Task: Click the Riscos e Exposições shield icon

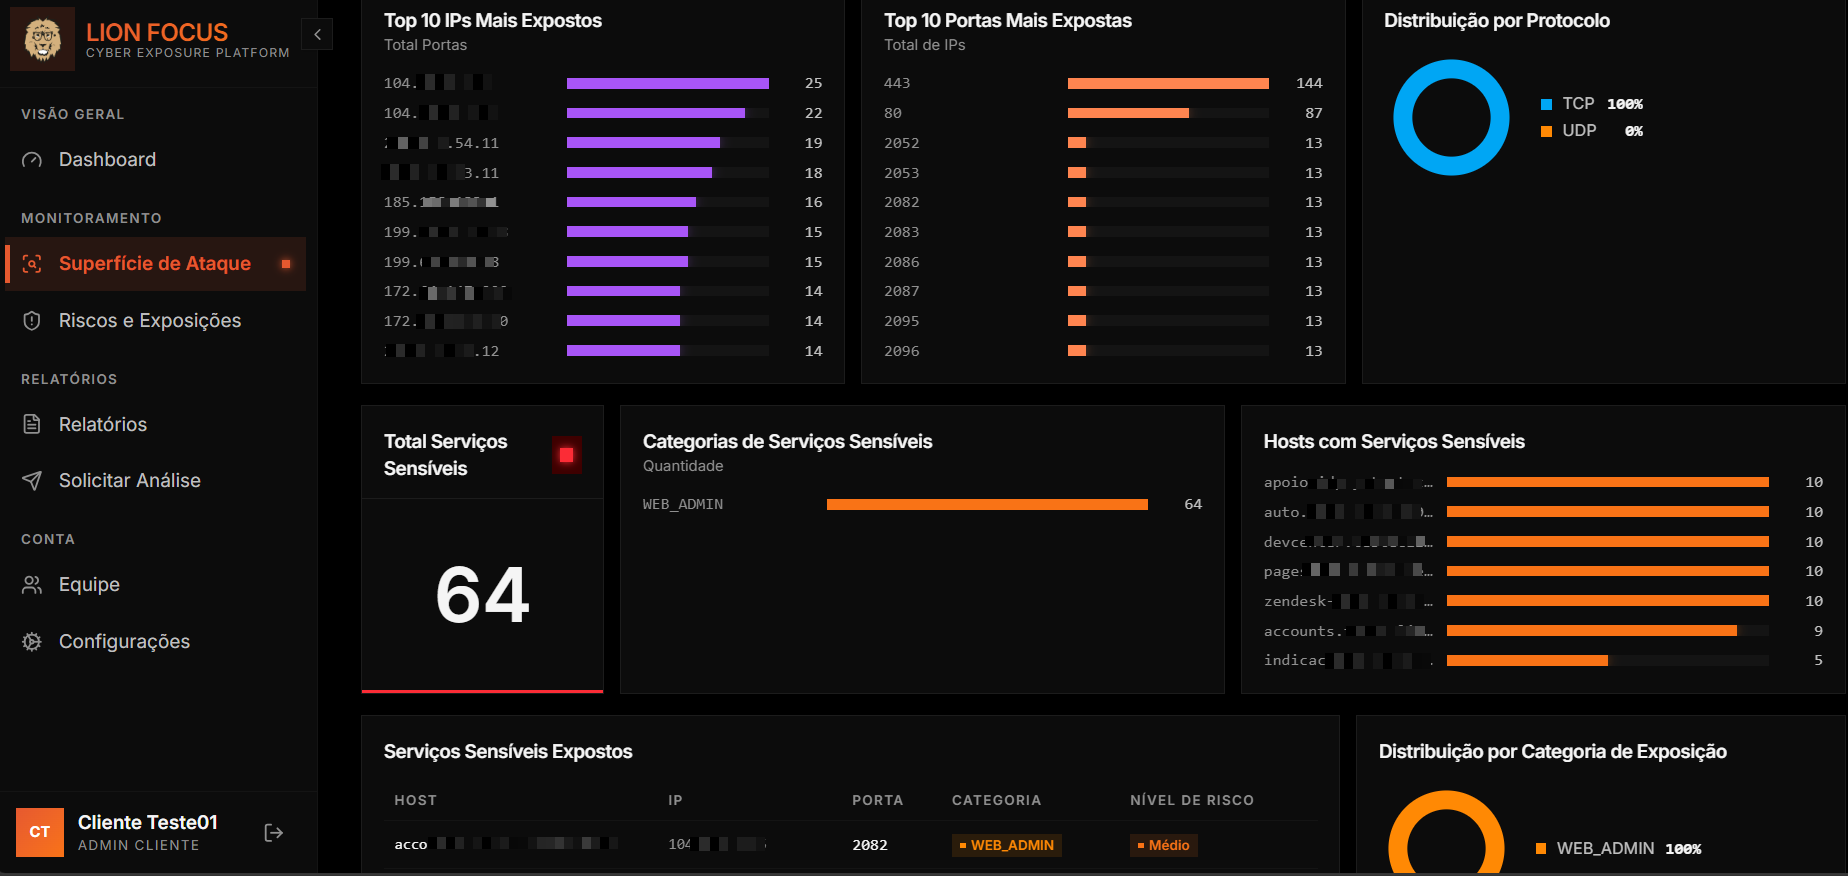Action: click(x=32, y=321)
